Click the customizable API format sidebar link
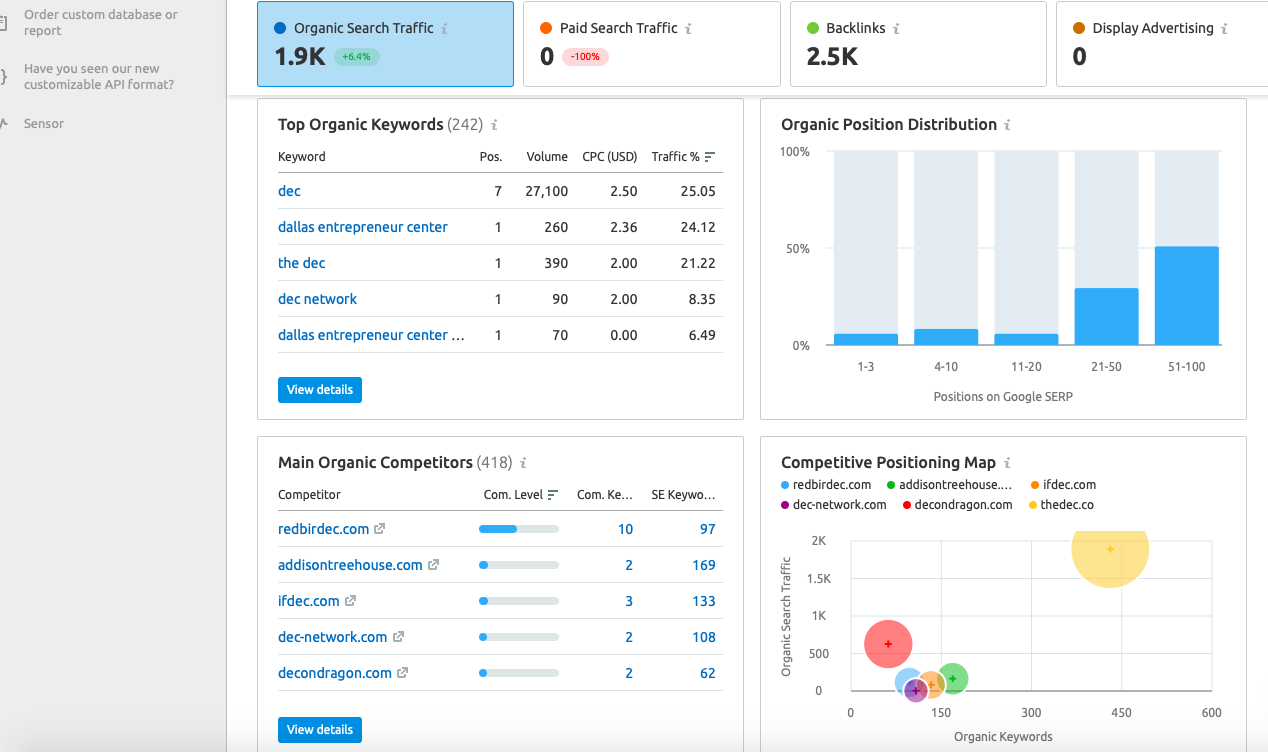Image resolution: width=1268 pixels, height=752 pixels. (97, 76)
